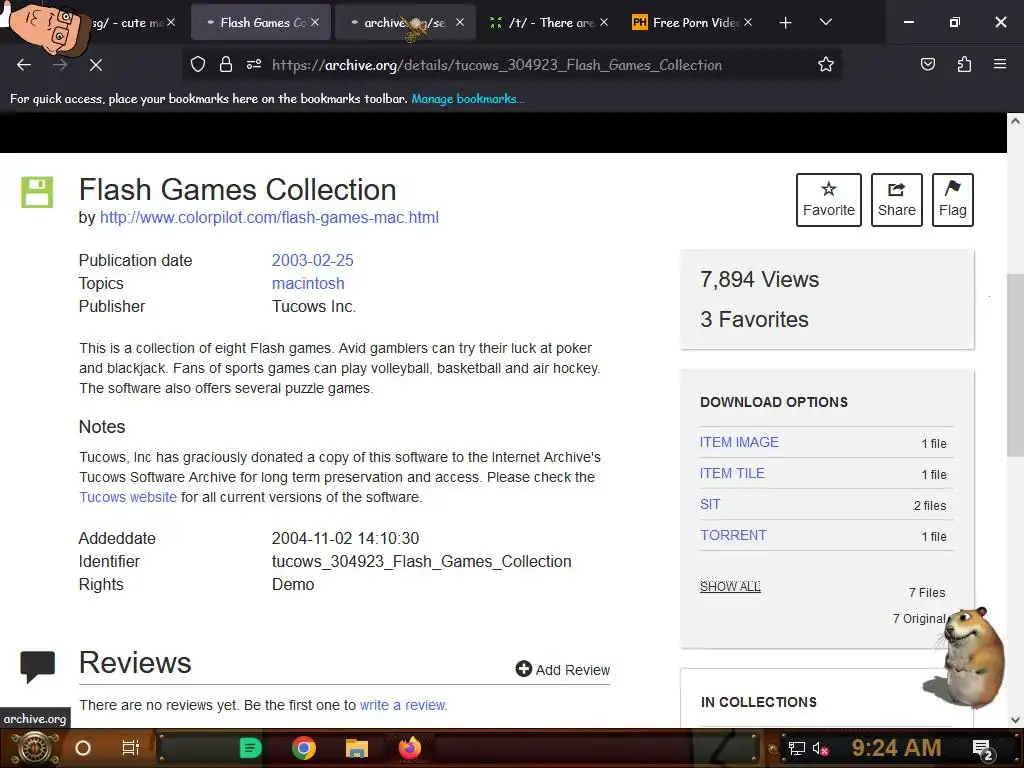
Task: Close the /t/ tab
Action: pyautogui.click(x=604, y=22)
